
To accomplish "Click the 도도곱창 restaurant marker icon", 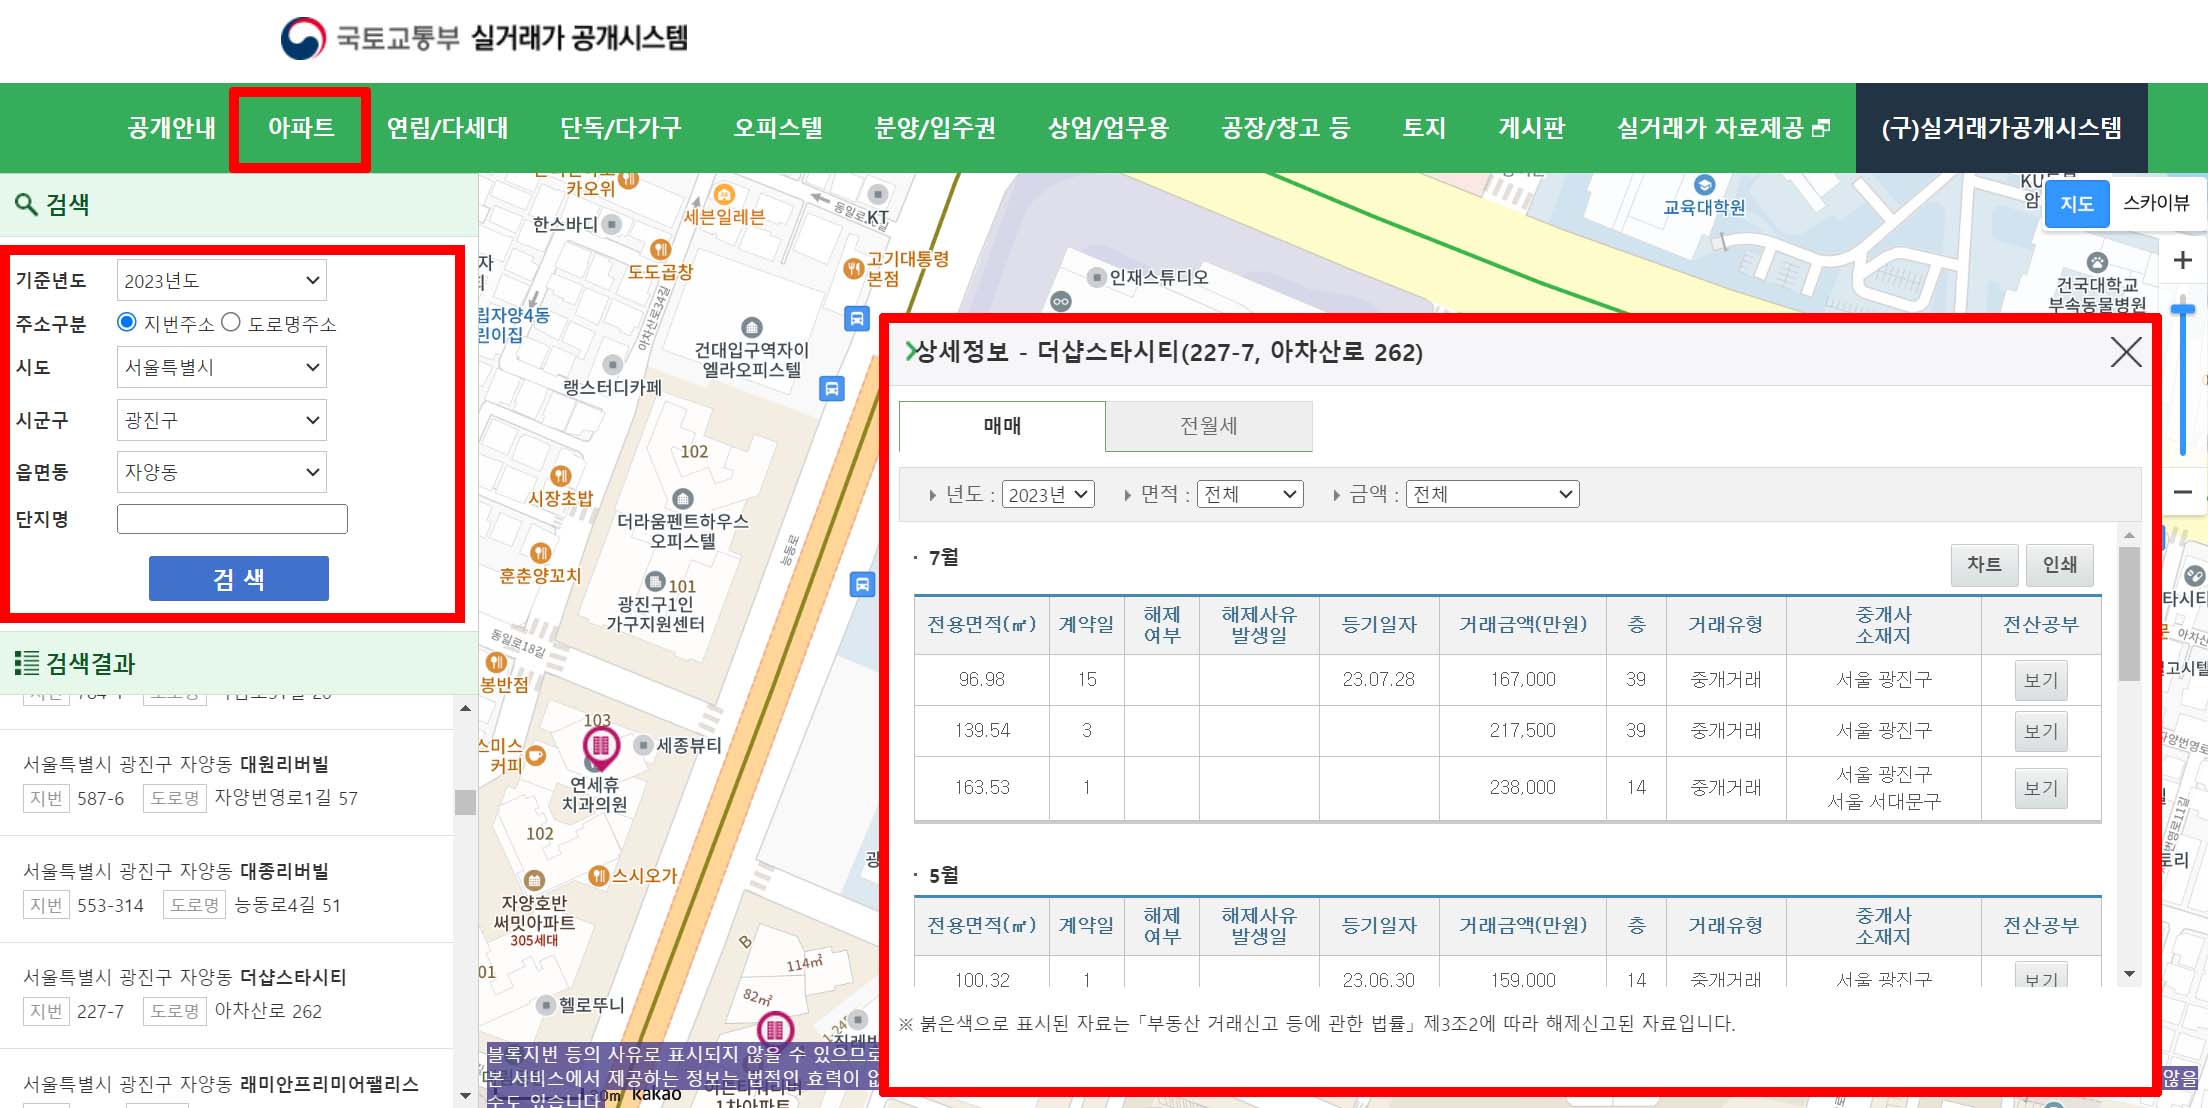I will [x=660, y=249].
